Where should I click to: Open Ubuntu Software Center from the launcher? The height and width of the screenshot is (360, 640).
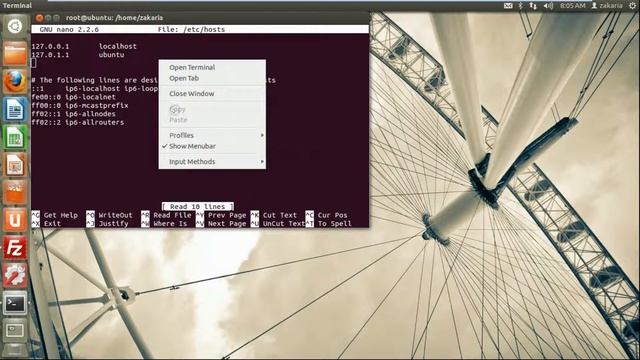click(15, 192)
